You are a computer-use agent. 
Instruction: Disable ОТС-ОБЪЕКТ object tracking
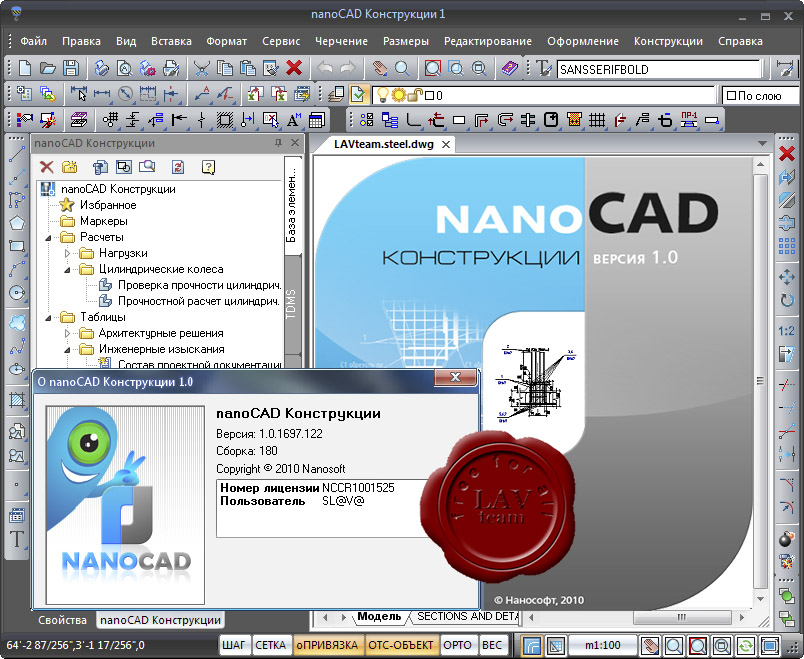pyautogui.click(x=401, y=645)
